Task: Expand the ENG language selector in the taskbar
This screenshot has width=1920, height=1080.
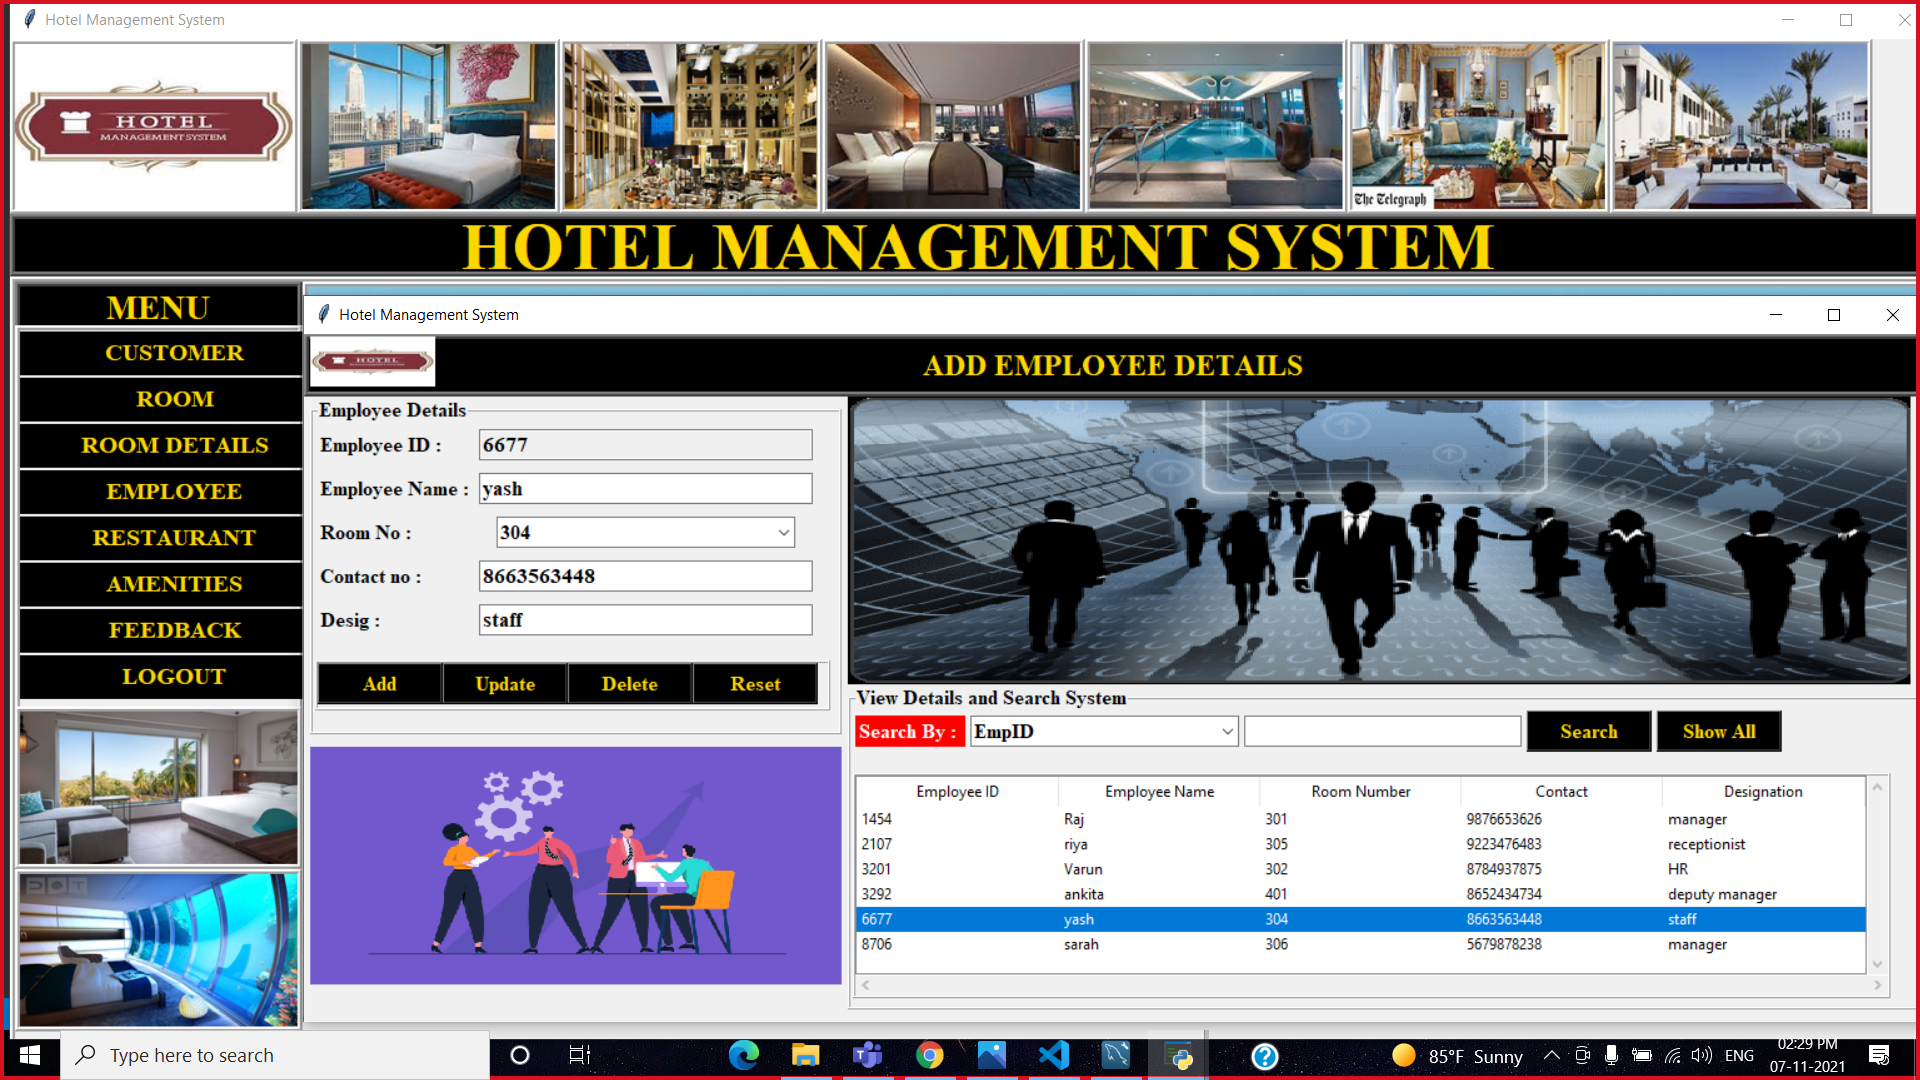Action: coord(1740,1055)
